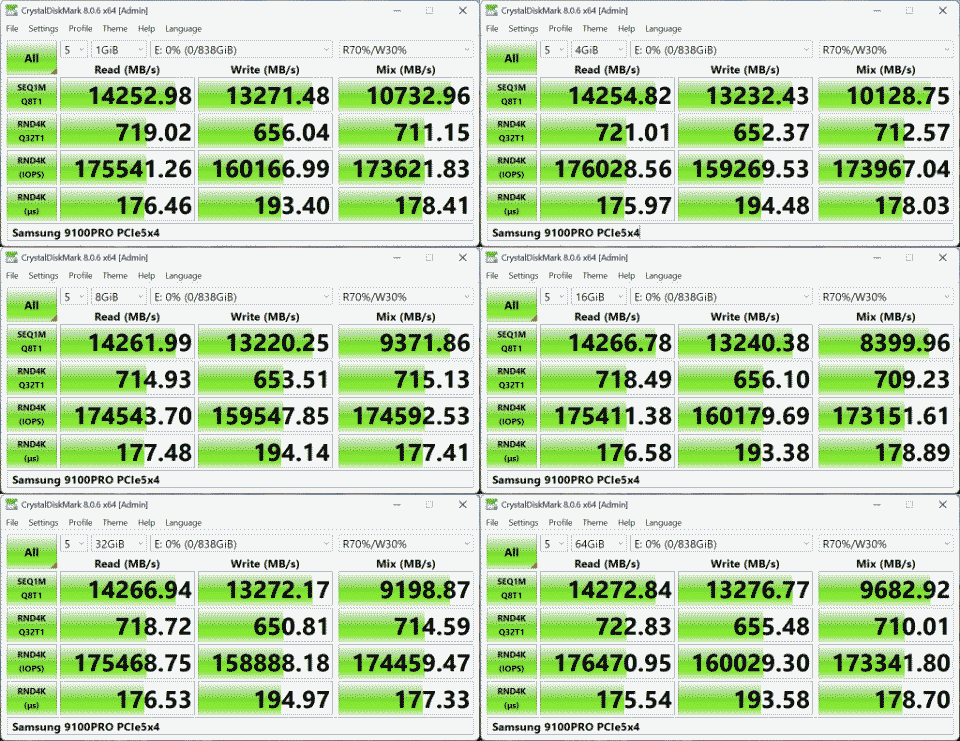Run RND4K (μs) test in the 64GiB window
960x741 pixels.
[512, 698]
